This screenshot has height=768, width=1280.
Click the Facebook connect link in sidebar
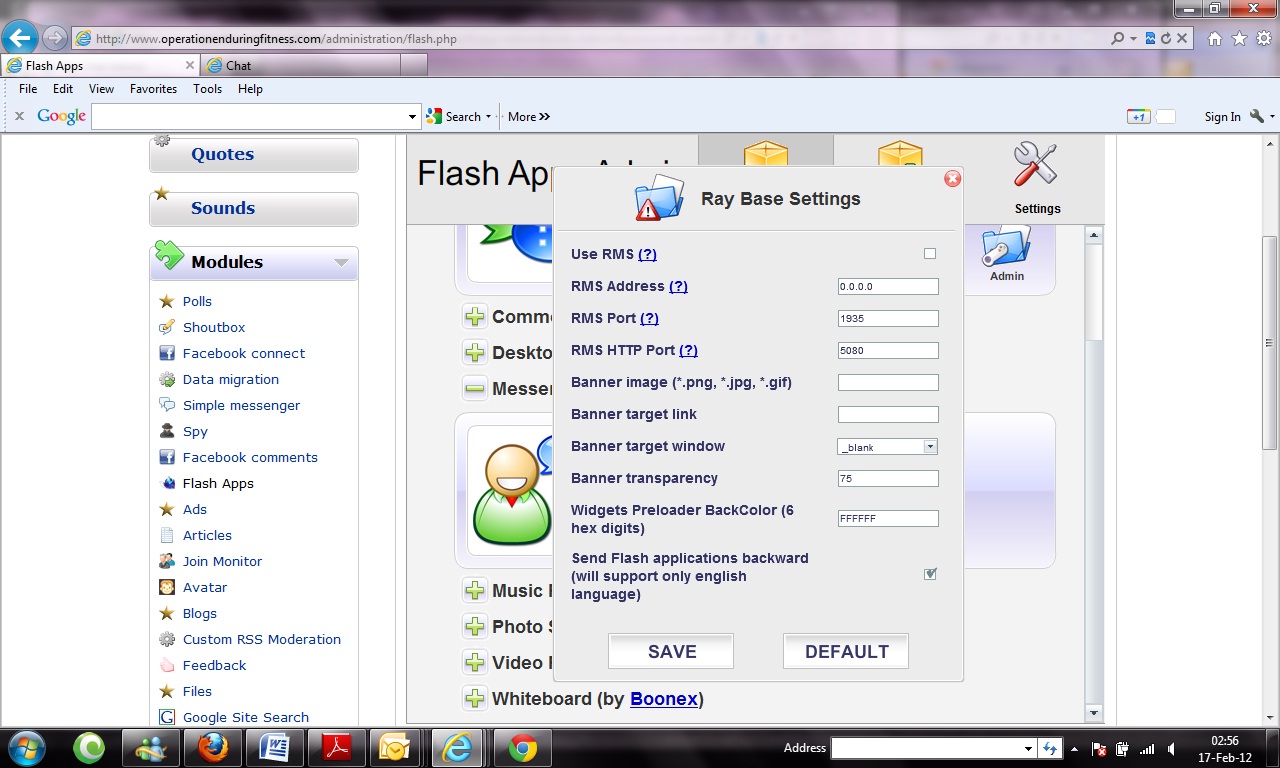pos(243,353)
